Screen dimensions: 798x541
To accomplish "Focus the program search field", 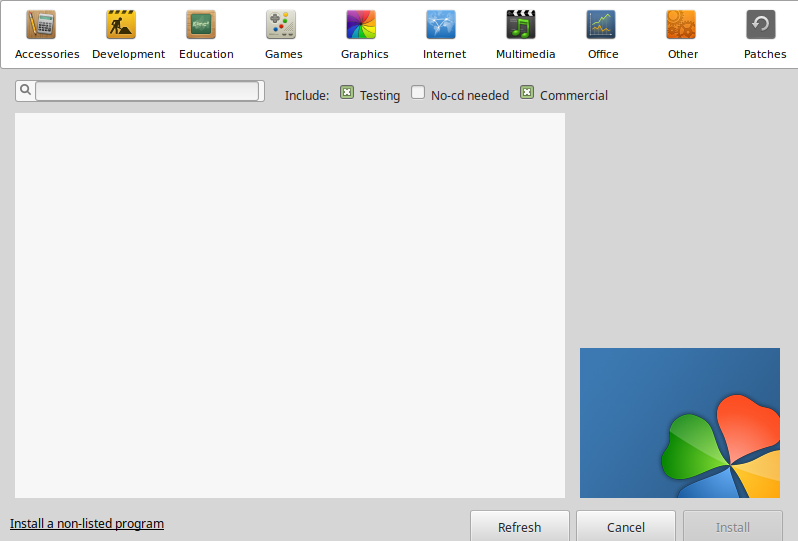I will [x=147, y=91].
